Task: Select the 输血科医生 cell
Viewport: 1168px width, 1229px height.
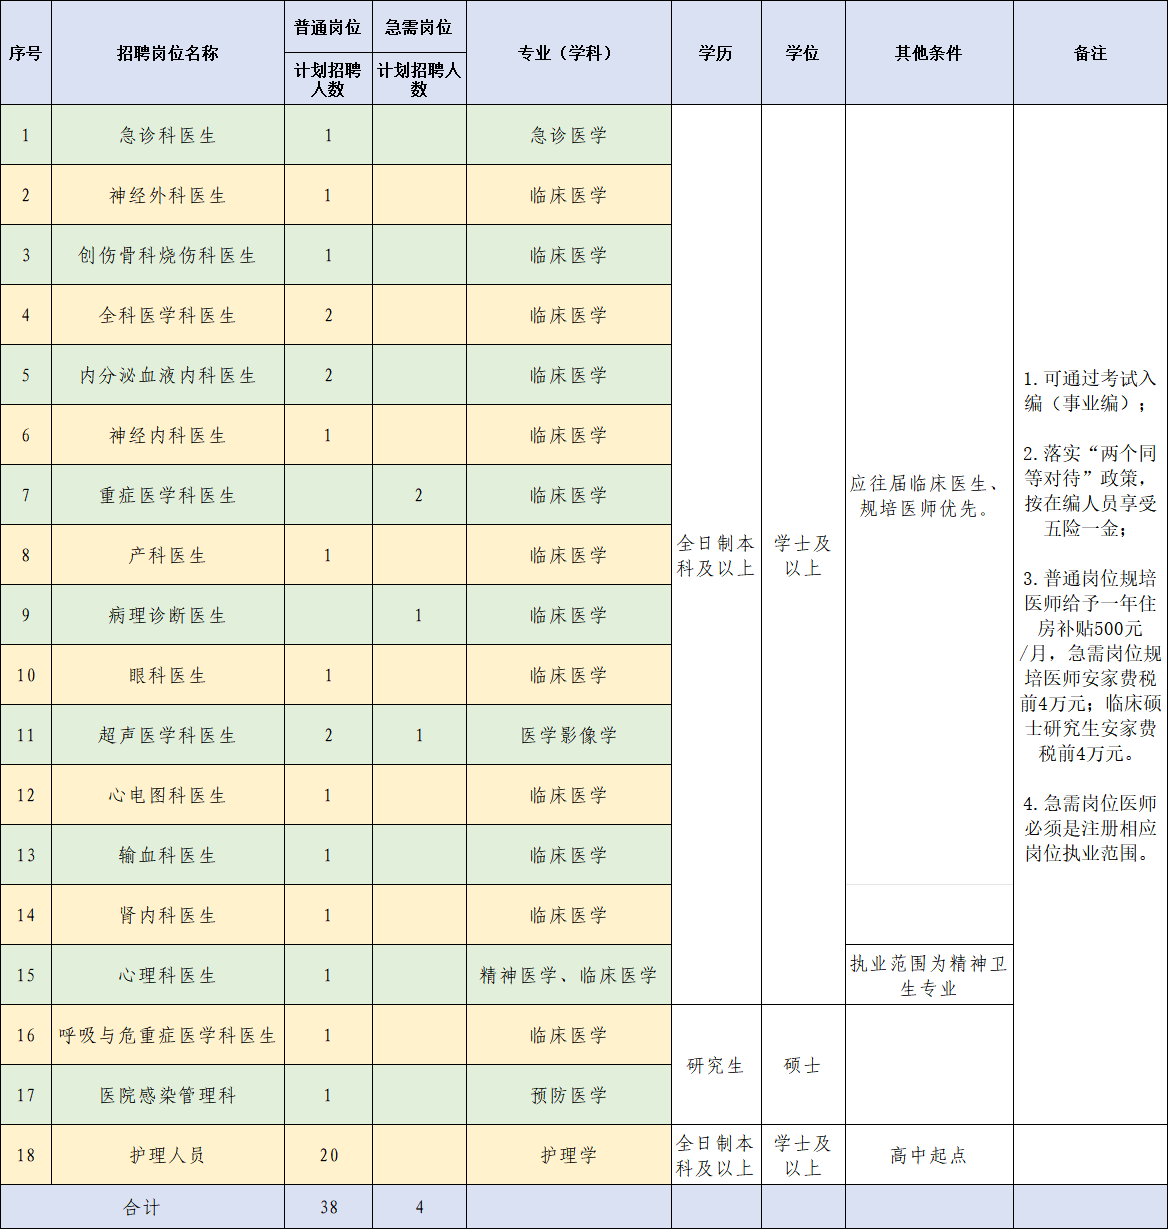Action: (x=168, y=855)
